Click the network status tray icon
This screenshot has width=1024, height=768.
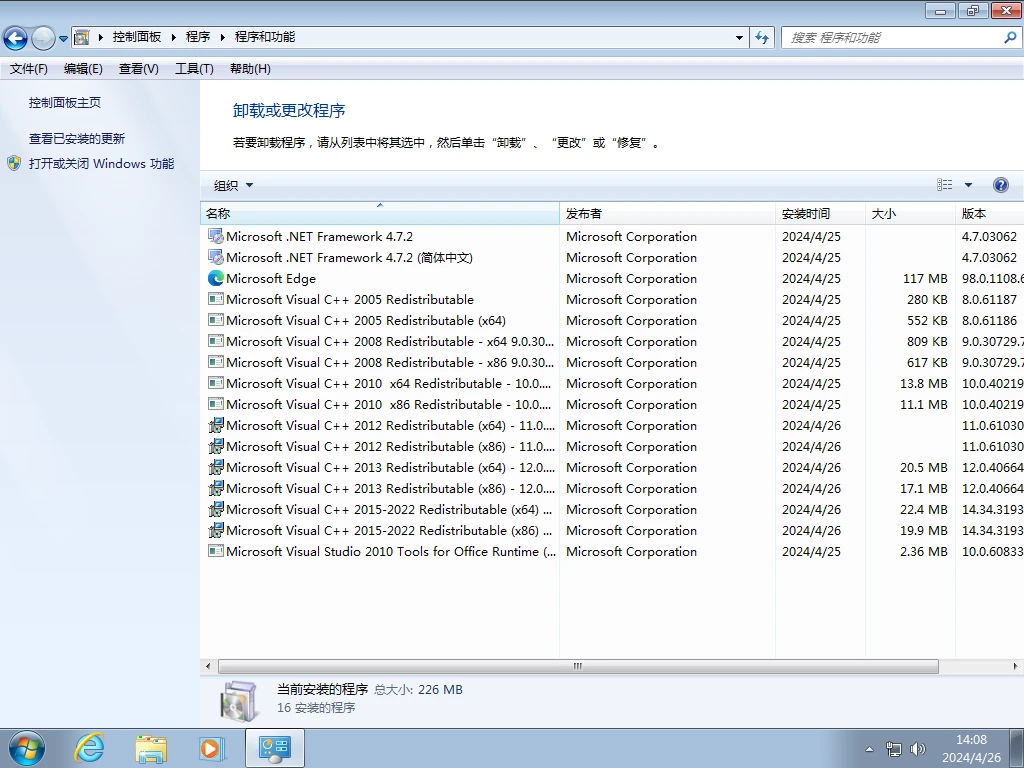(893, 749)
